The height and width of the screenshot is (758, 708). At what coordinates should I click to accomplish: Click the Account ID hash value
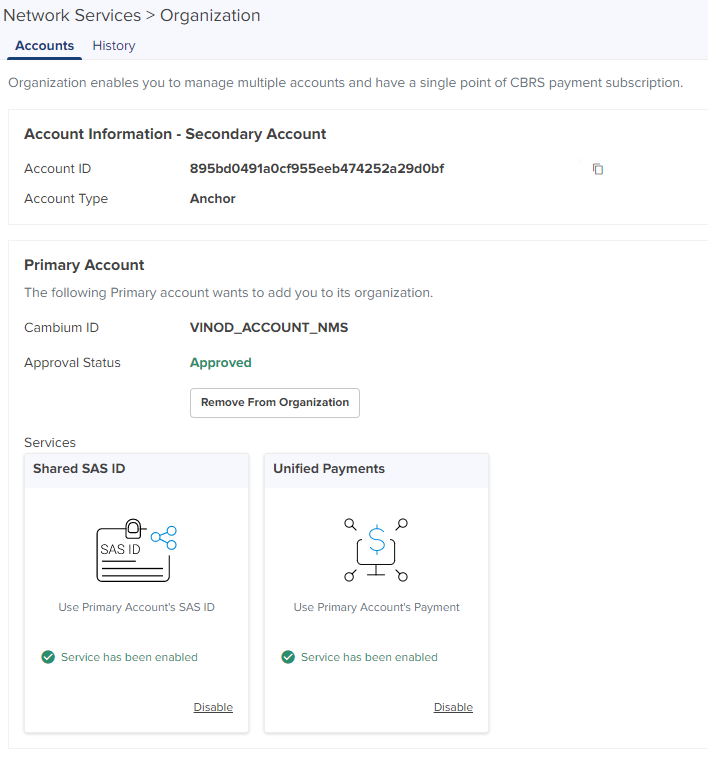316,169
